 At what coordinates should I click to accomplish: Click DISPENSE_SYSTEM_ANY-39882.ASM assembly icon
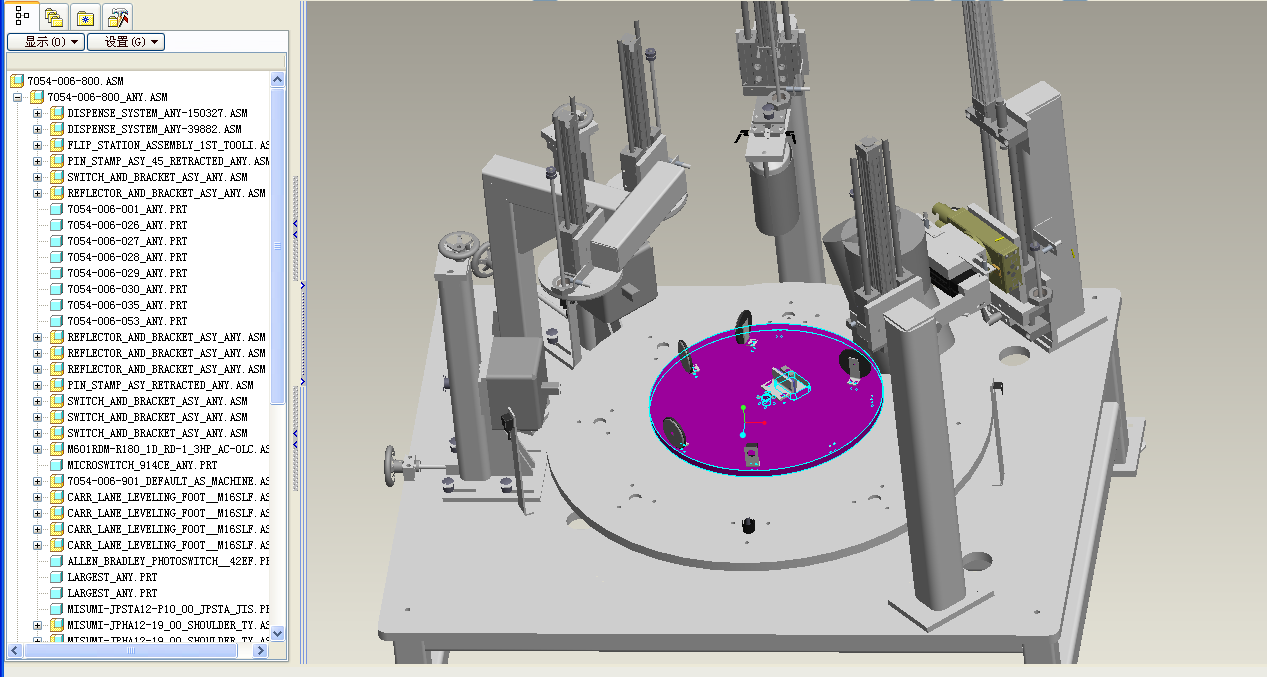(x=57, y=129)
